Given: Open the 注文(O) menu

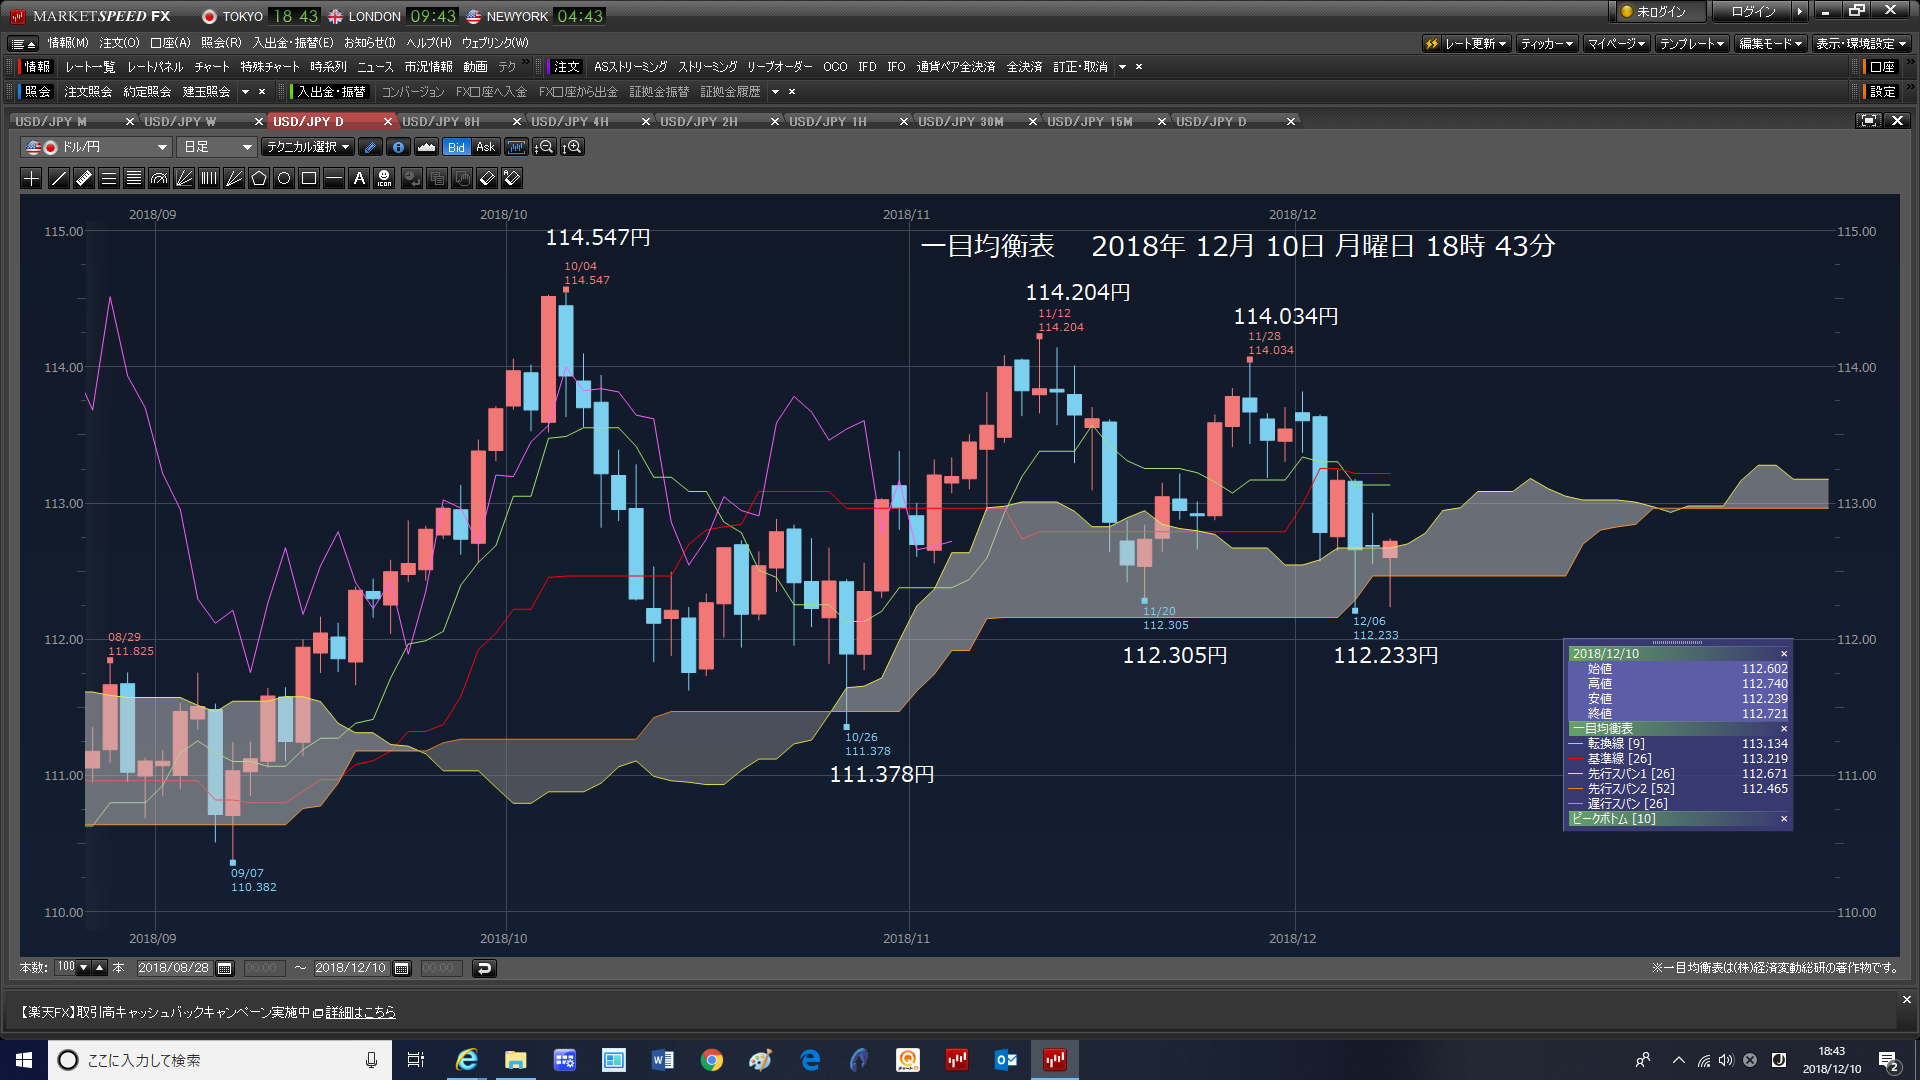Looking at the screenshot, I should 119,43.
